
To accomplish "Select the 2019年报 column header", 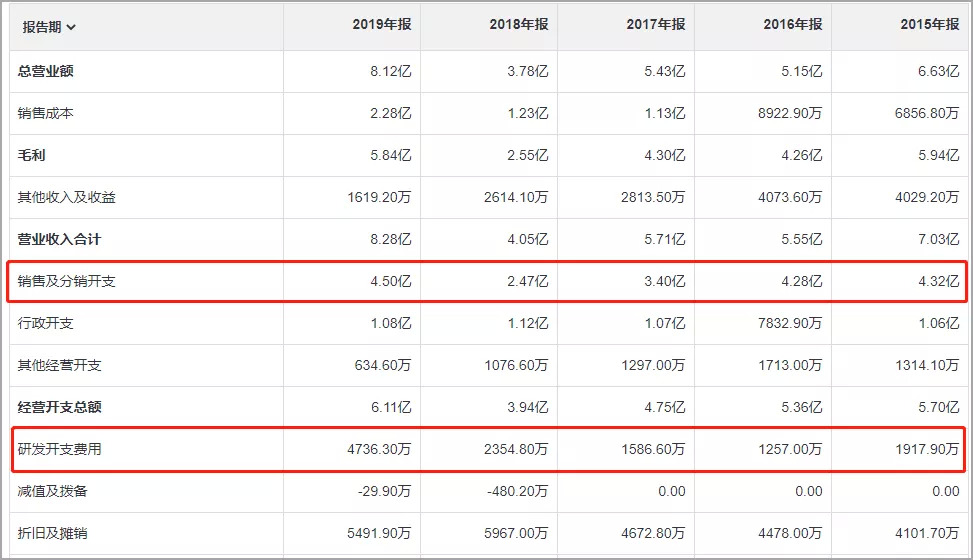I will point(382,26).
